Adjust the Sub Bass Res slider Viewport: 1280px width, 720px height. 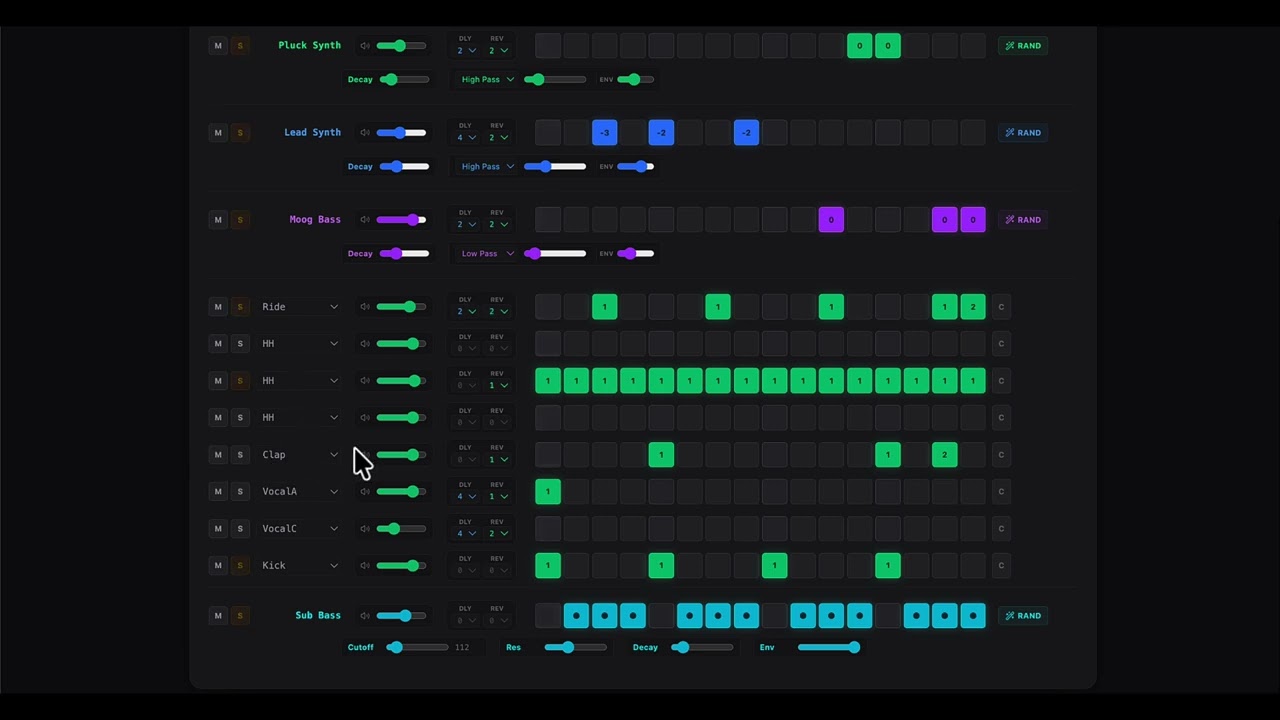coord(576,648)
